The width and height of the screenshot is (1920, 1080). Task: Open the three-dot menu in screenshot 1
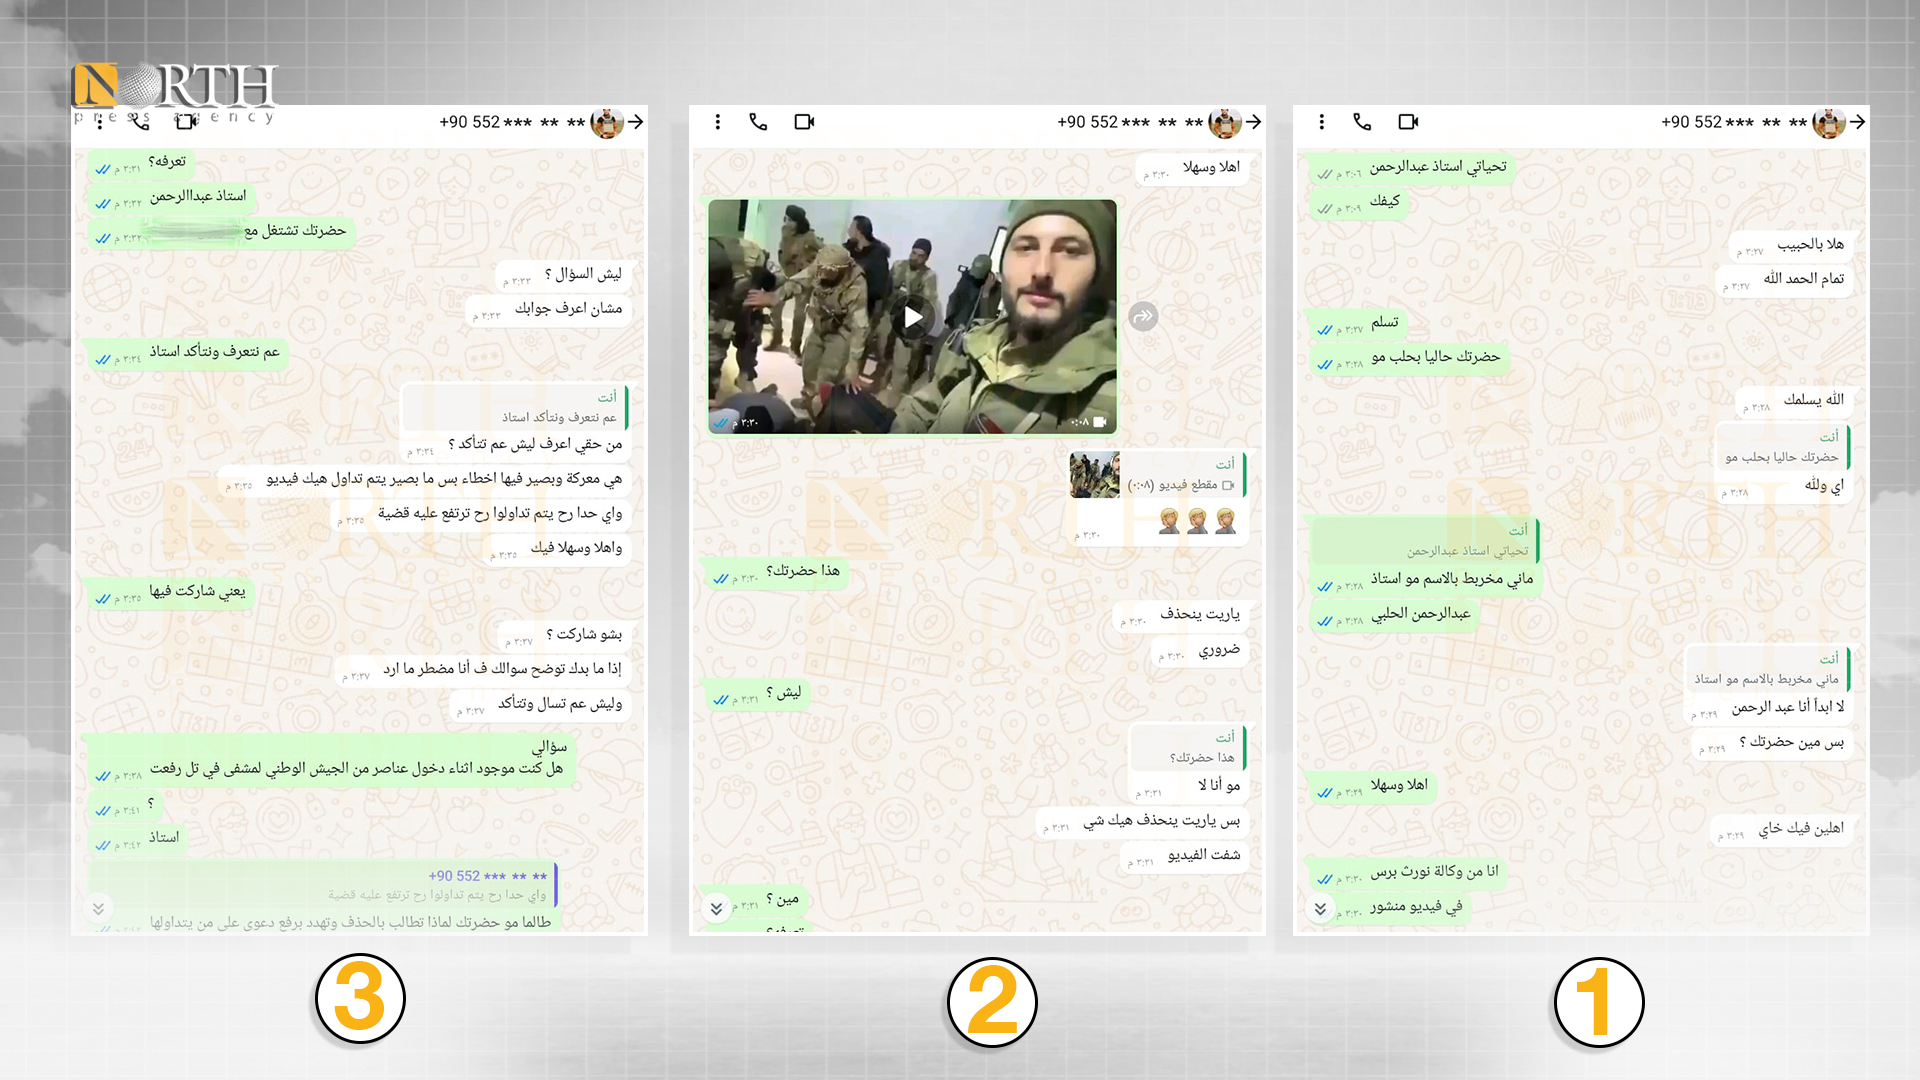click(1321, 122)
